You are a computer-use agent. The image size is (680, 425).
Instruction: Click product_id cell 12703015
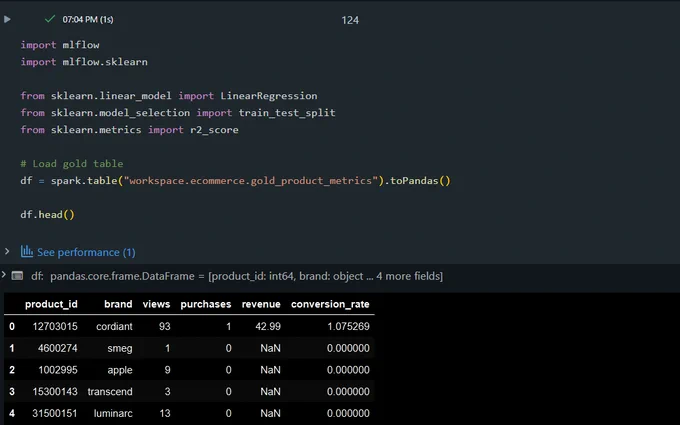coord(55,326)
